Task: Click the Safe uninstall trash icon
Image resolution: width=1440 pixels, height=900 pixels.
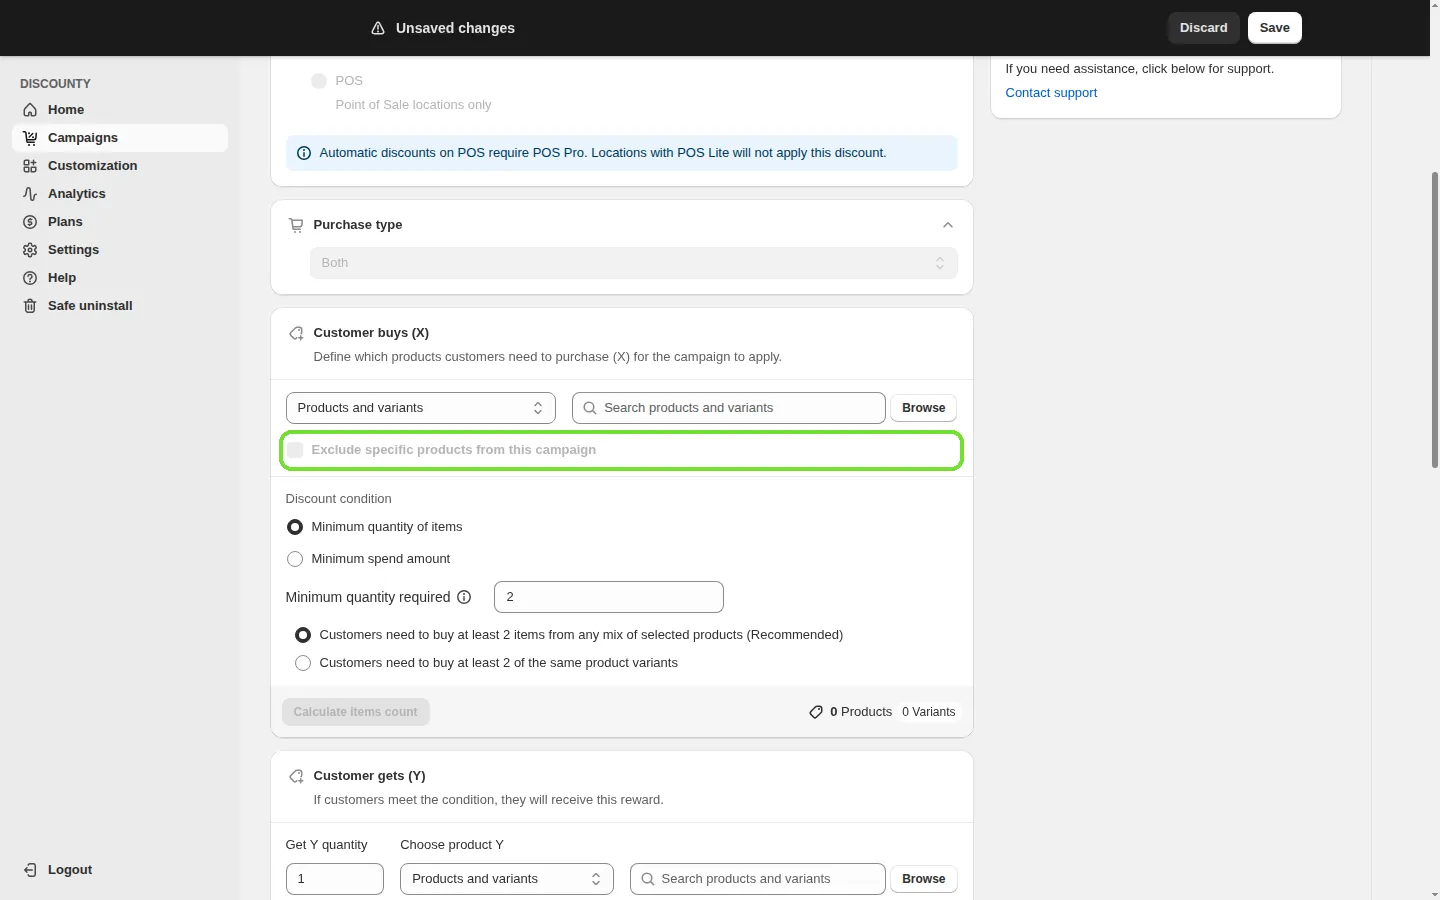Action: (30, 306)
